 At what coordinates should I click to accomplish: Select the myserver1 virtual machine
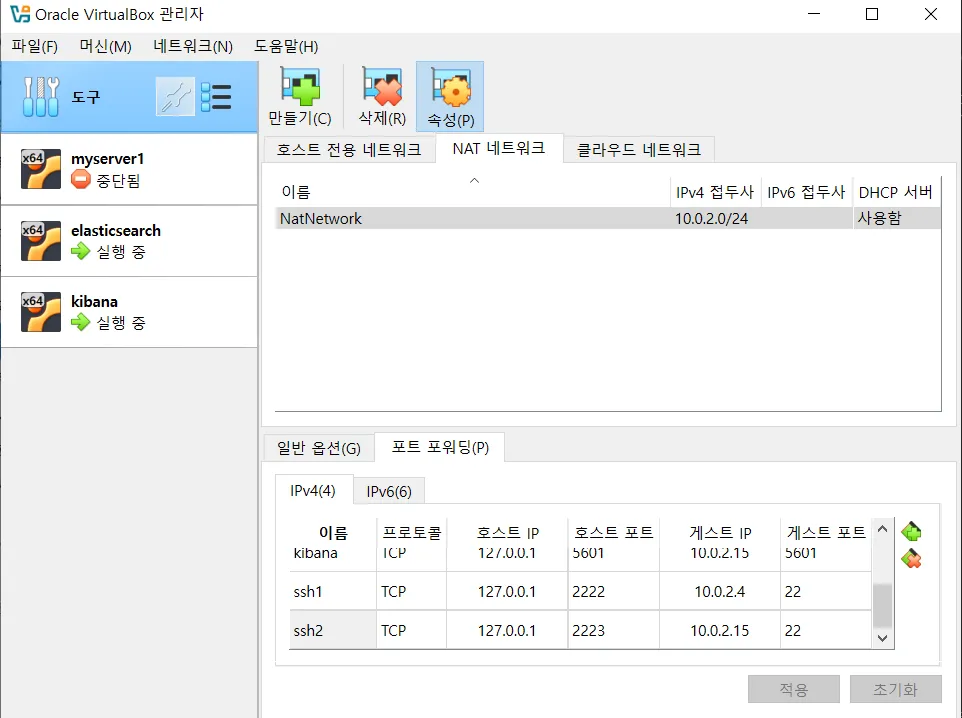pos(129,169)
